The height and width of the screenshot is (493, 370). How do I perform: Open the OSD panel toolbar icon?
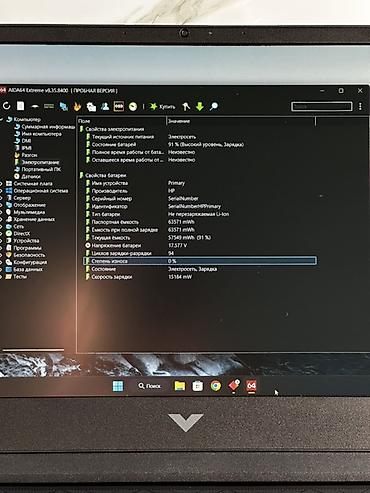[x=119, y=106]
